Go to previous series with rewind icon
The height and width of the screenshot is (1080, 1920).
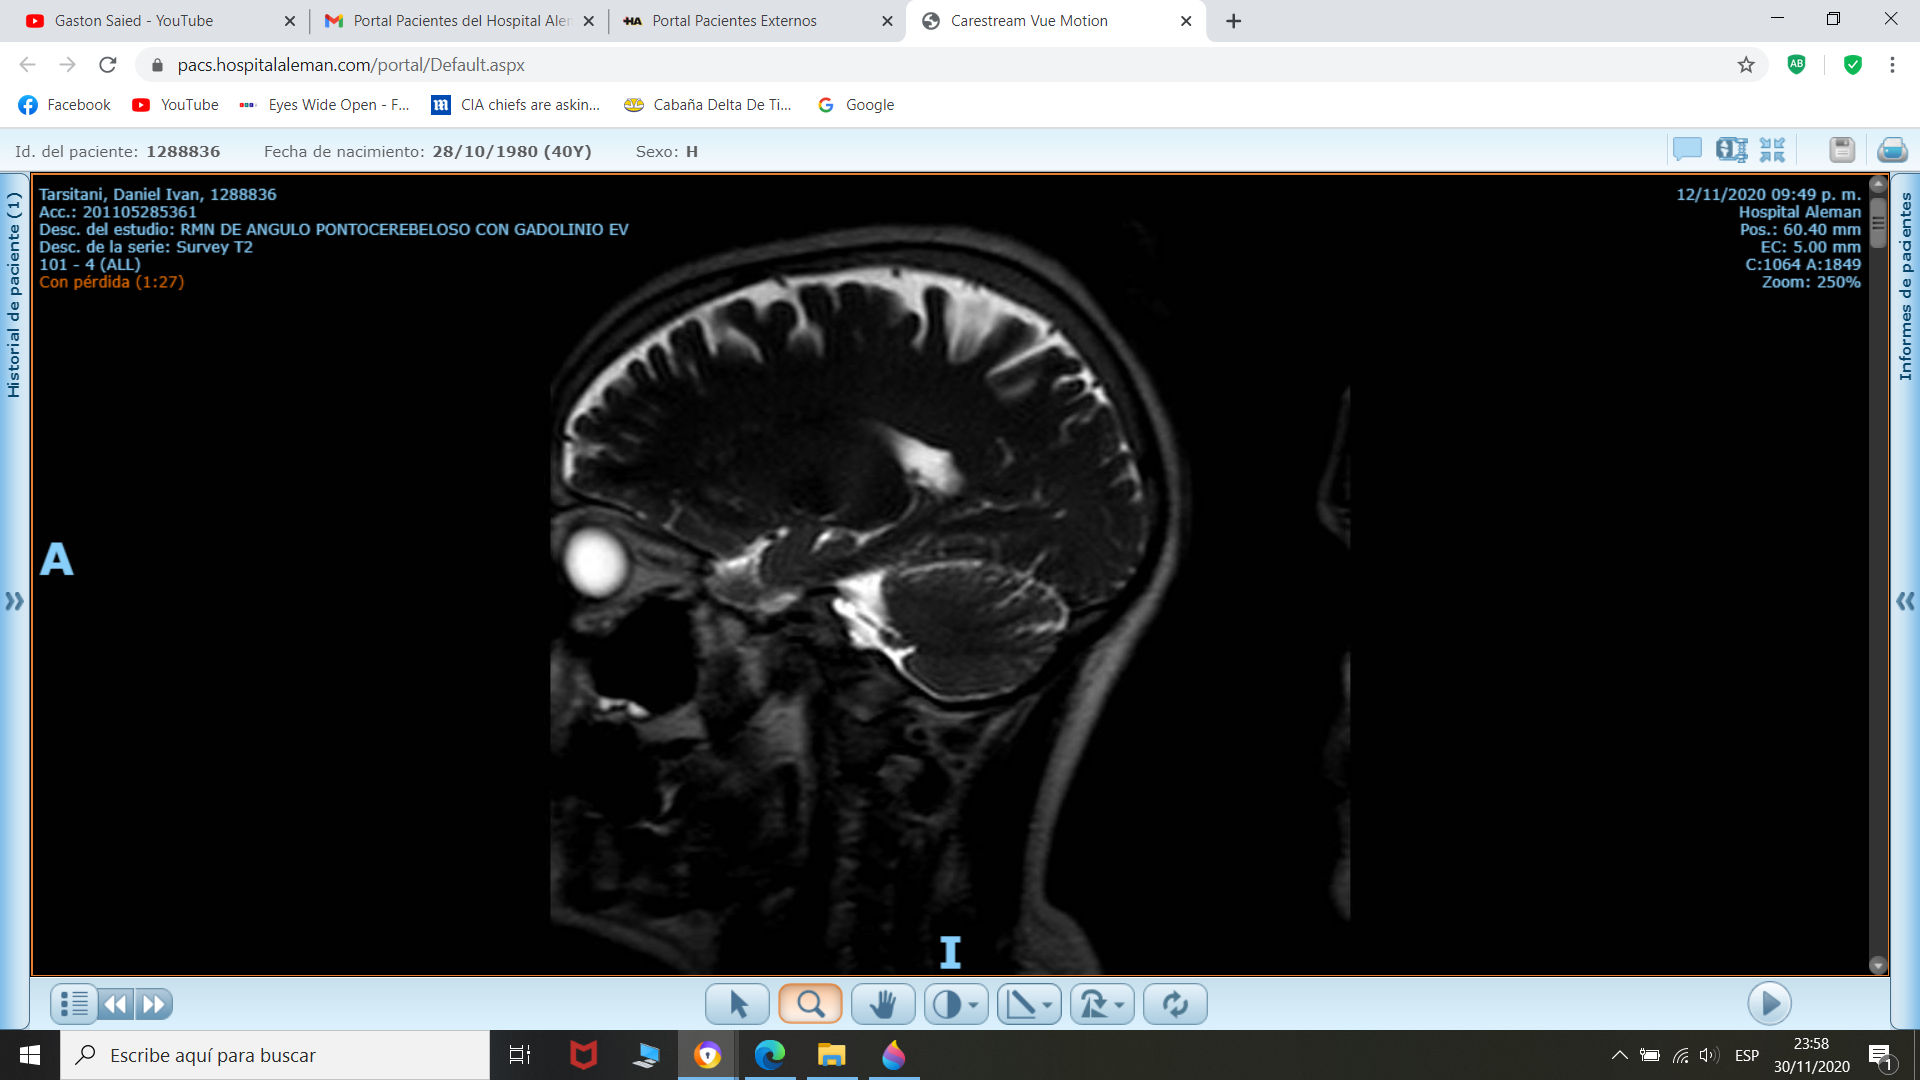[x=116, y=1004]
